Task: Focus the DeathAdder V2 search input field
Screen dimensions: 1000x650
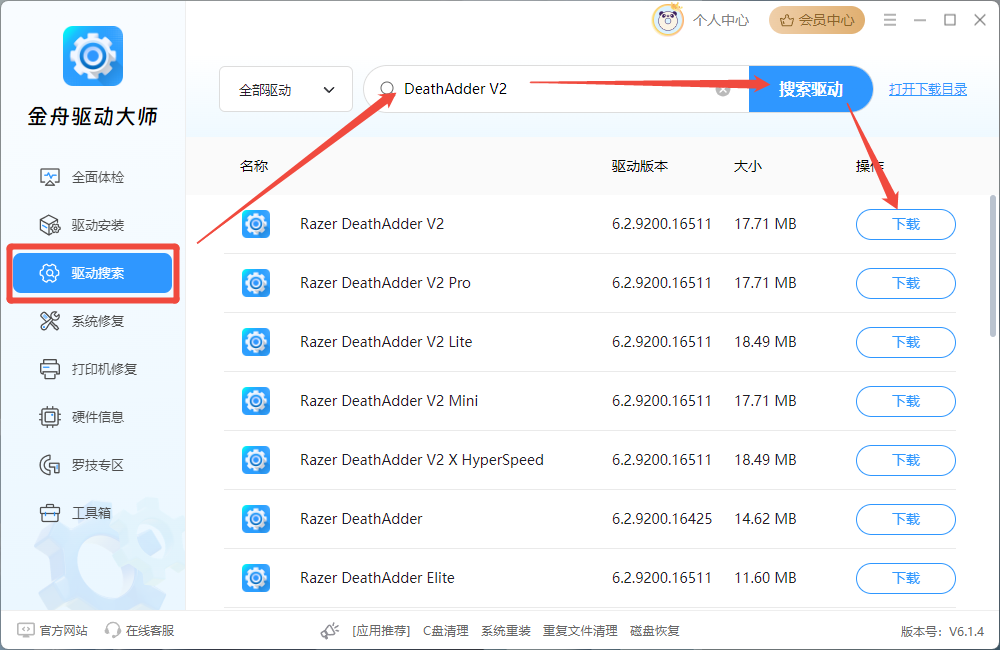Action: coord(550,89)
